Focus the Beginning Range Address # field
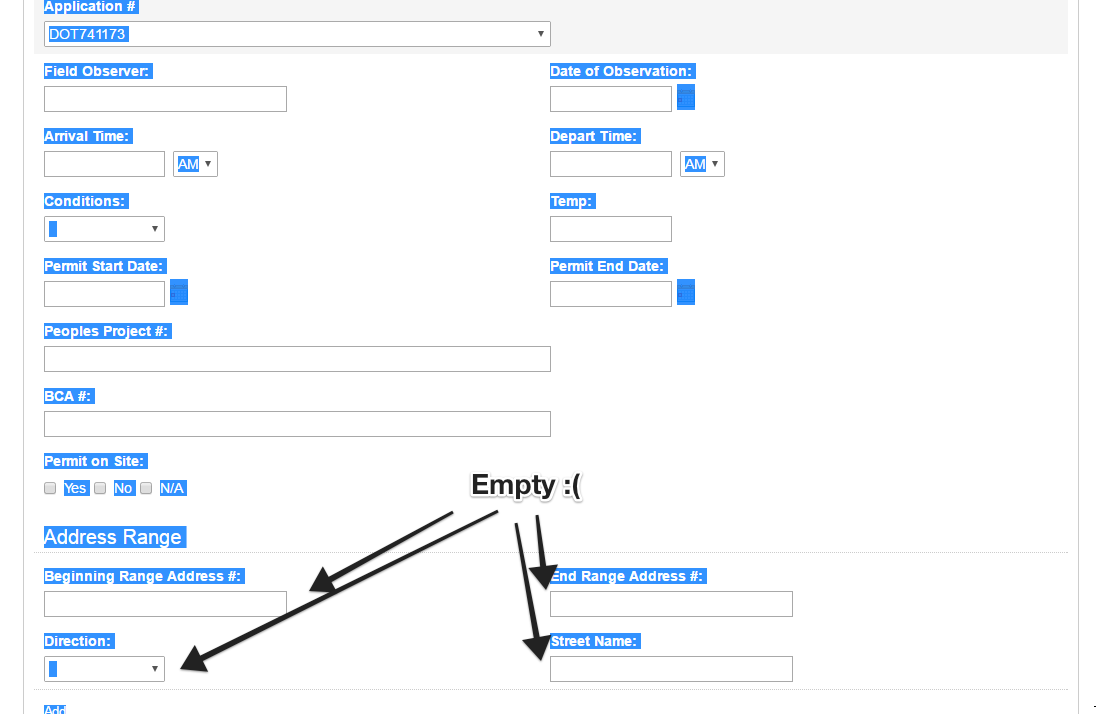This screenshot has width=1096, height=714. pyautogui.click(x=165, y=604)
